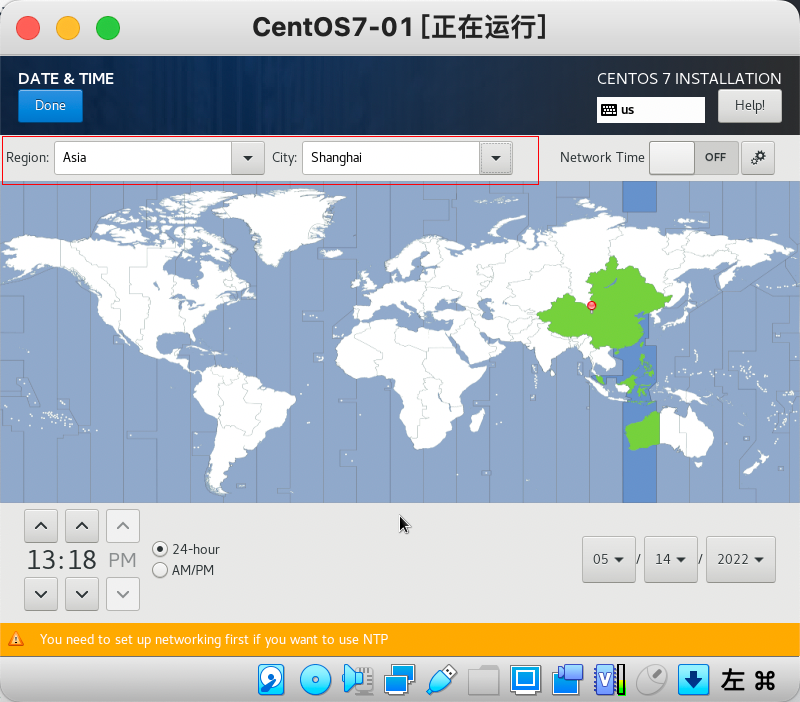Click the red location pin on map
This screenshot has width=800, height=702.
[591, 306]
